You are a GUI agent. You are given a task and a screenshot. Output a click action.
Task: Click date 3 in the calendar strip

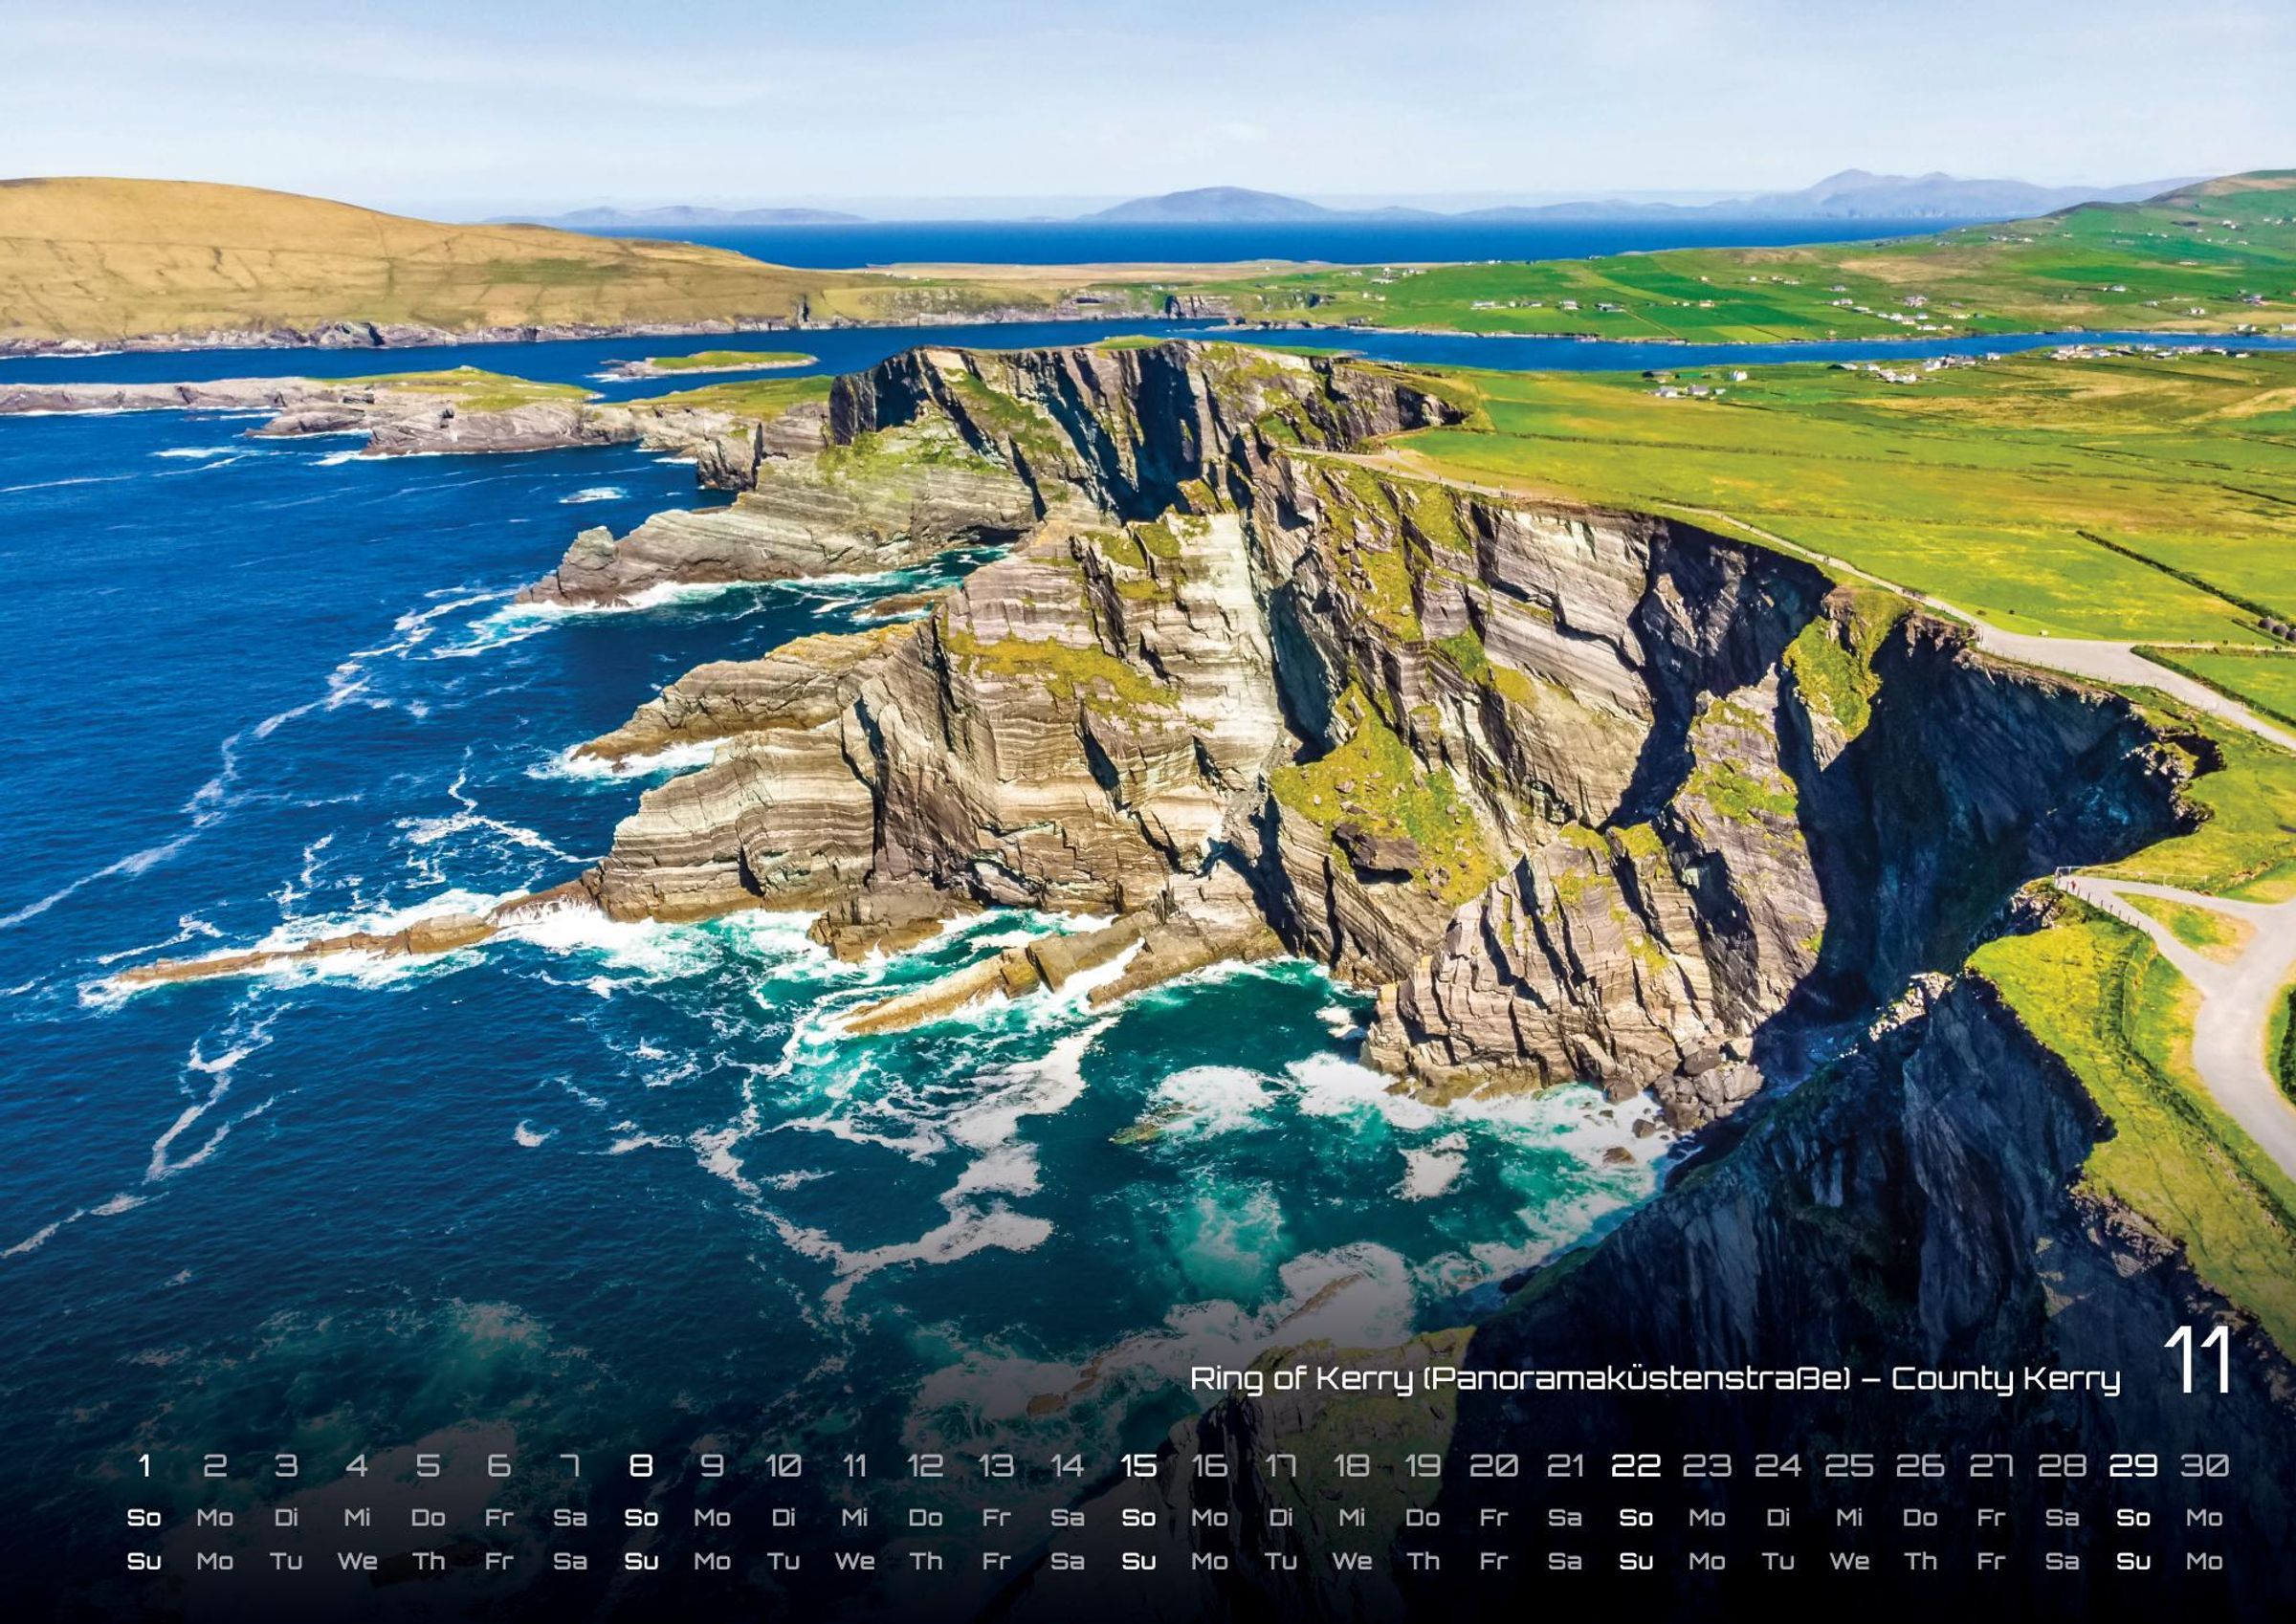[x=286, y=1466]
